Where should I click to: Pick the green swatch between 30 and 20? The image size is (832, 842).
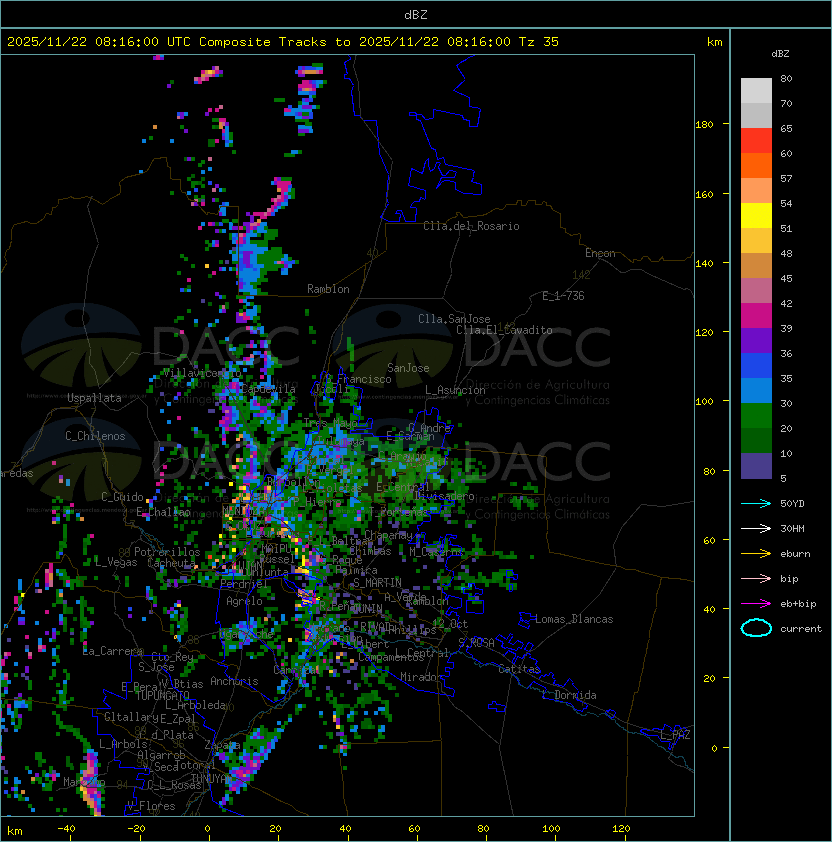(756, 416)
